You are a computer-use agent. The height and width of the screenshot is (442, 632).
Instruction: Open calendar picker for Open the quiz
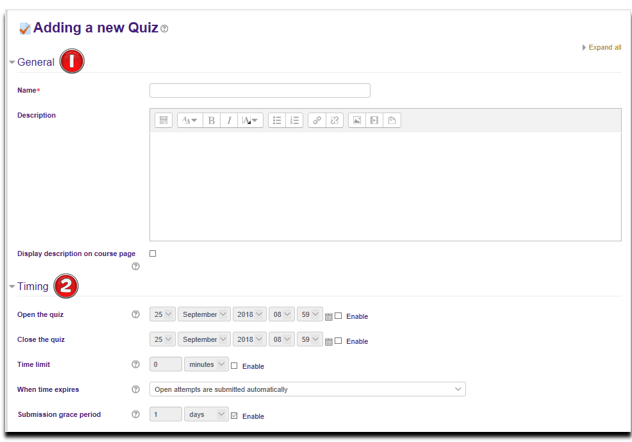pos(328,316)
